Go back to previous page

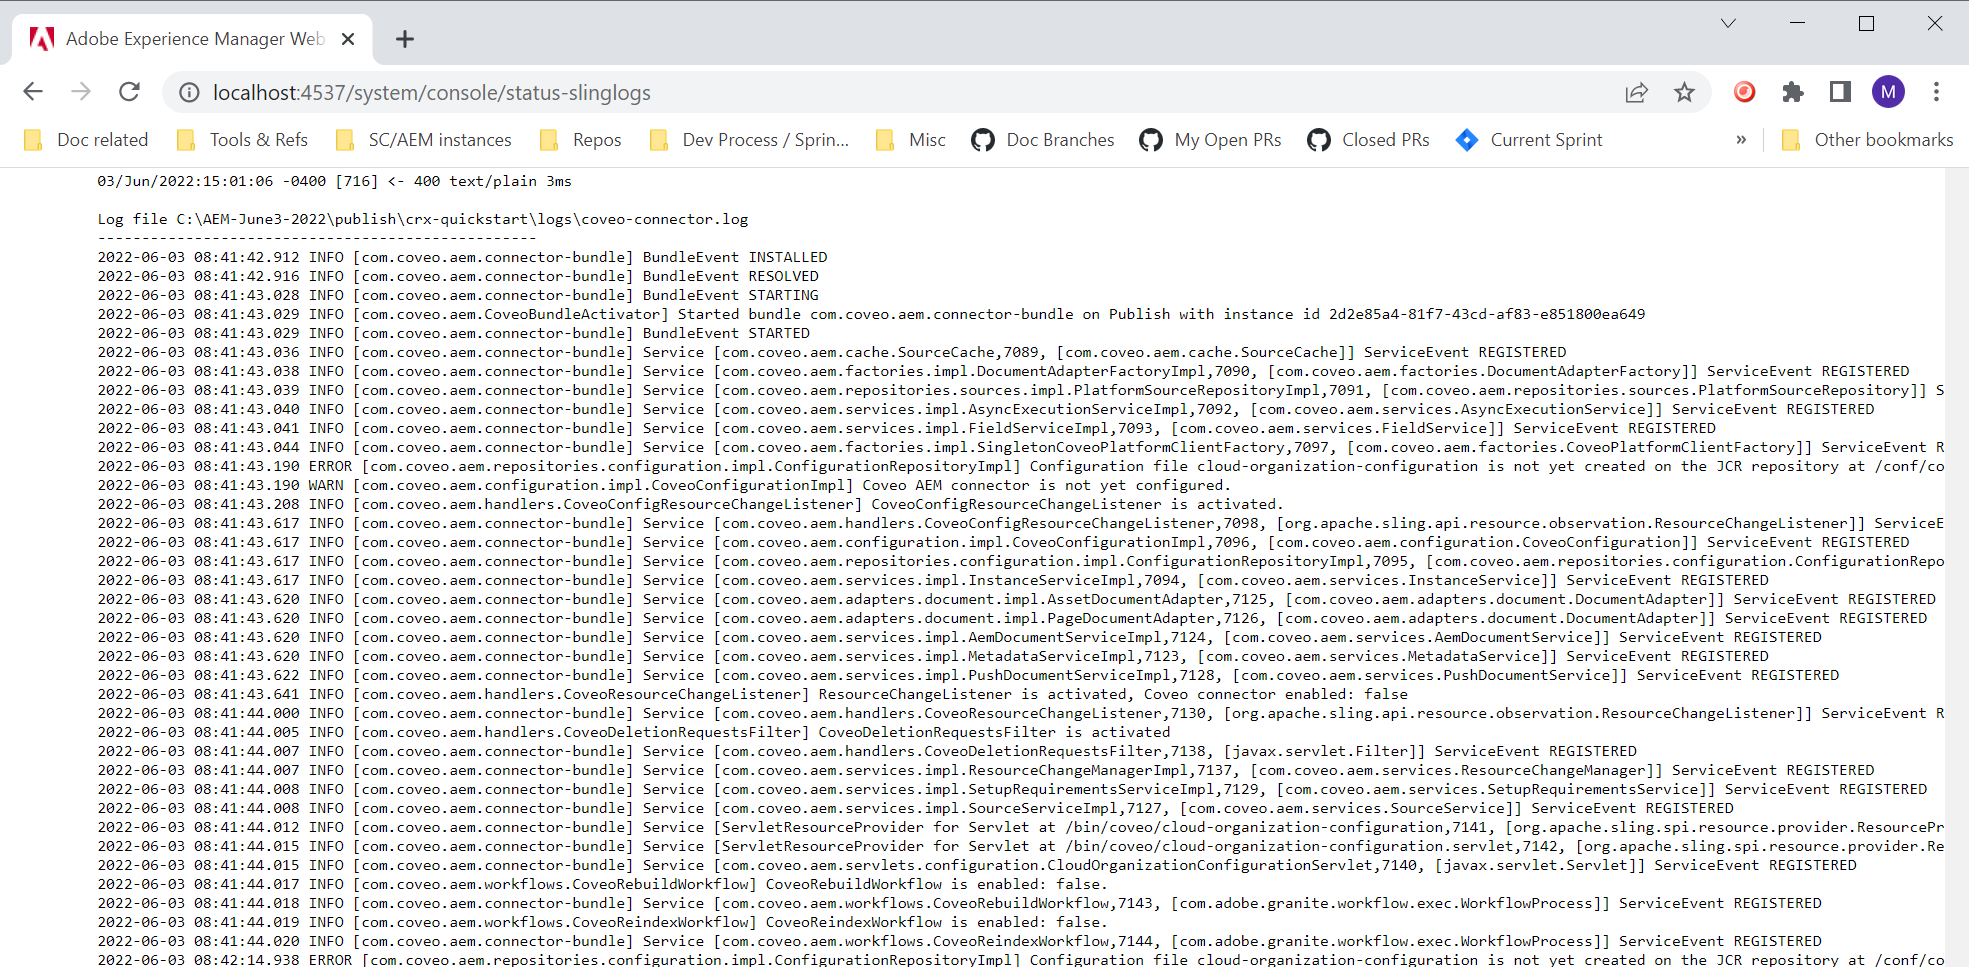33,92
